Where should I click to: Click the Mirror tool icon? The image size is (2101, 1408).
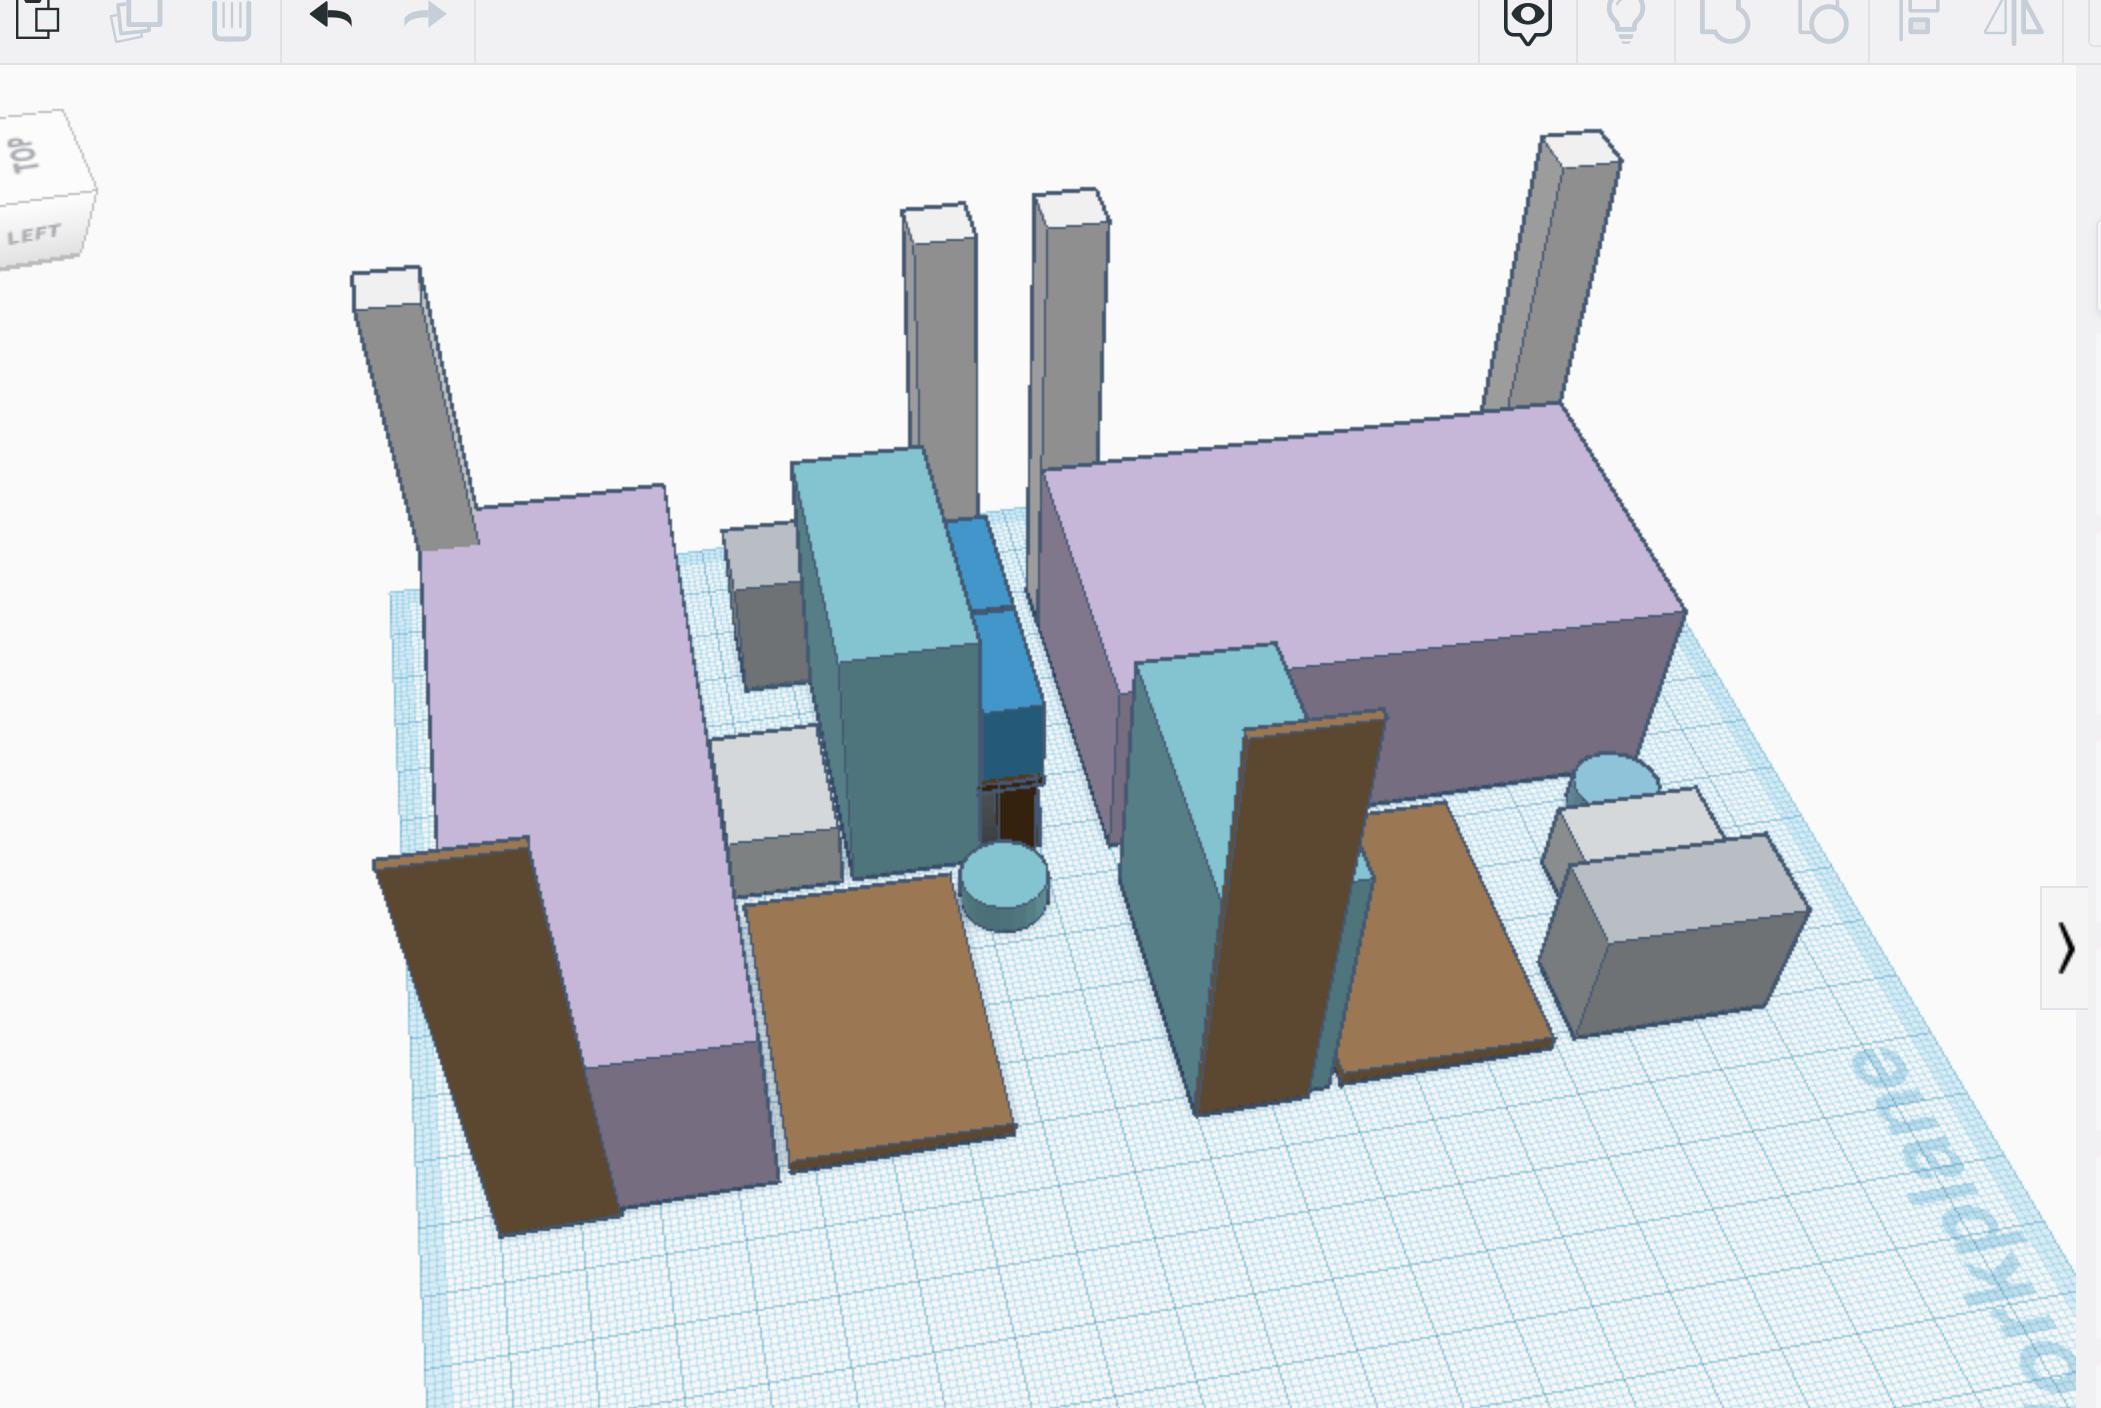pyautogui.click(x=2013, y=18)
